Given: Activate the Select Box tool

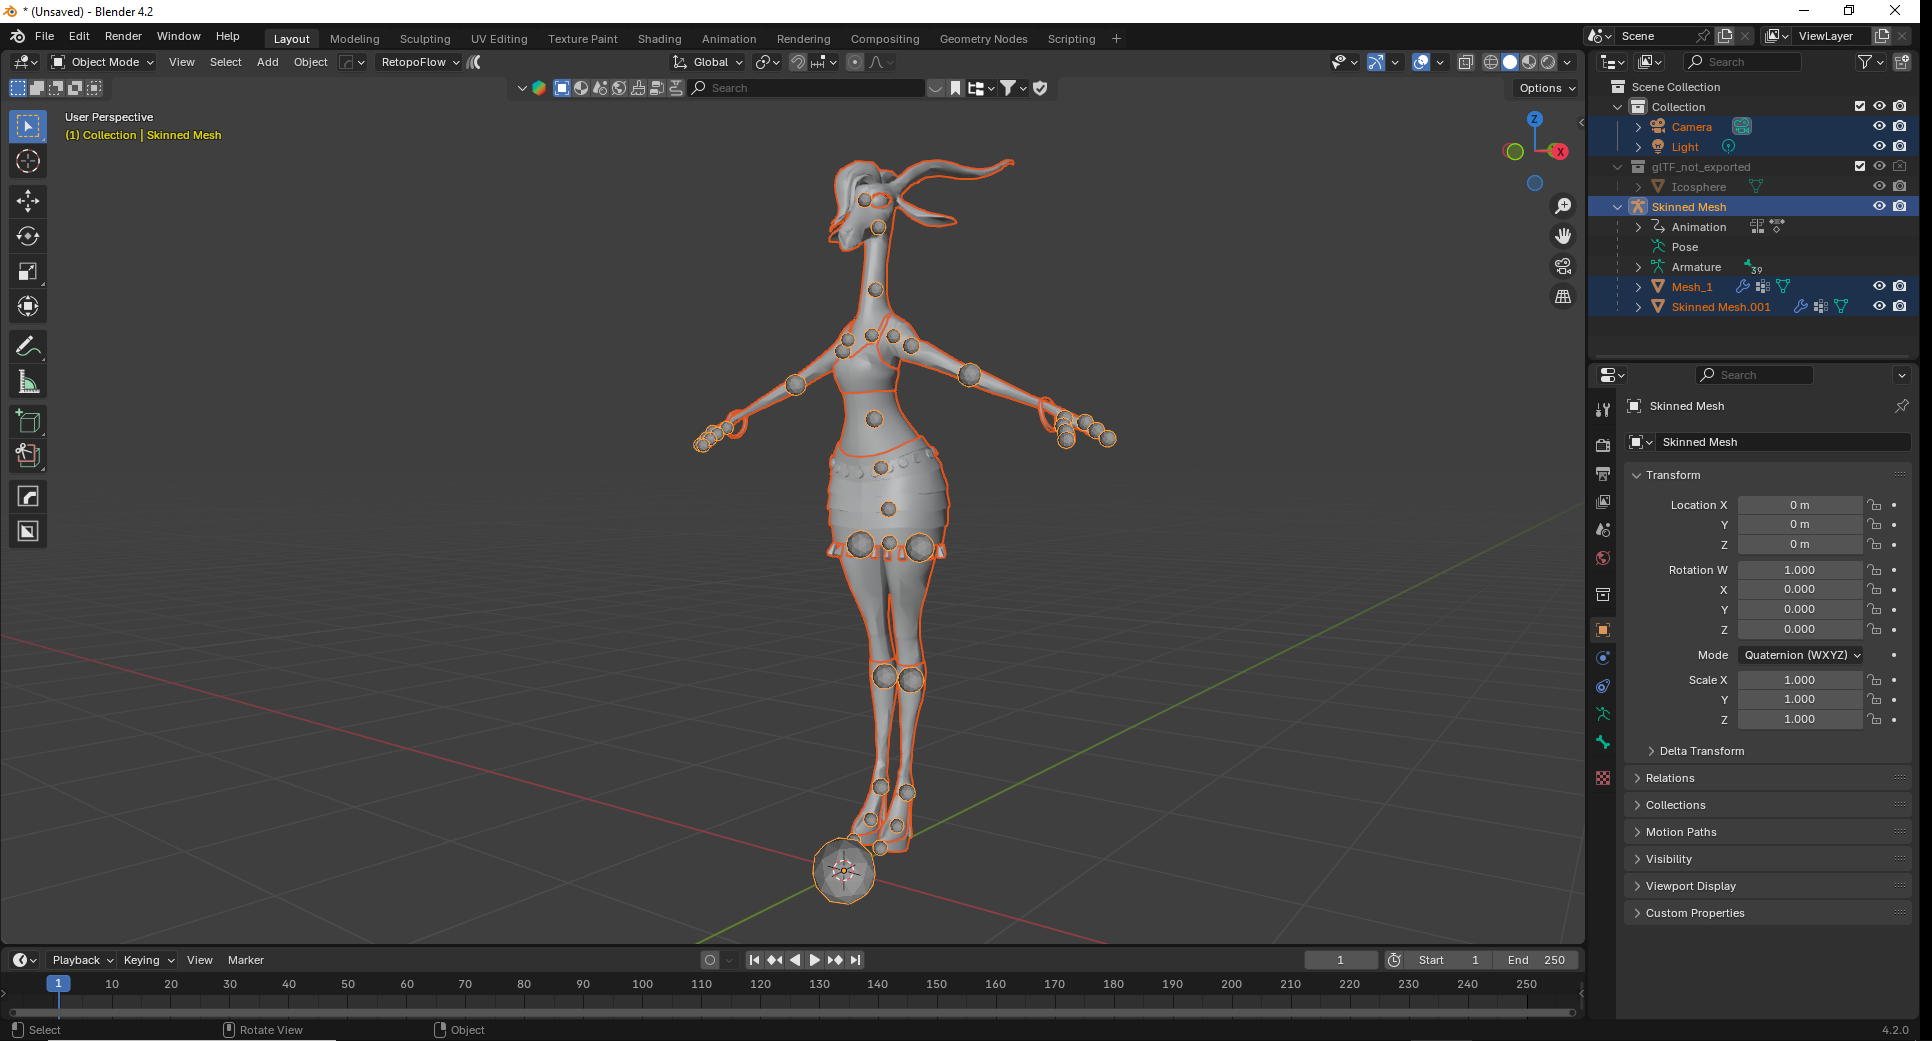Looking at the screenshot, I should point(28,126).
